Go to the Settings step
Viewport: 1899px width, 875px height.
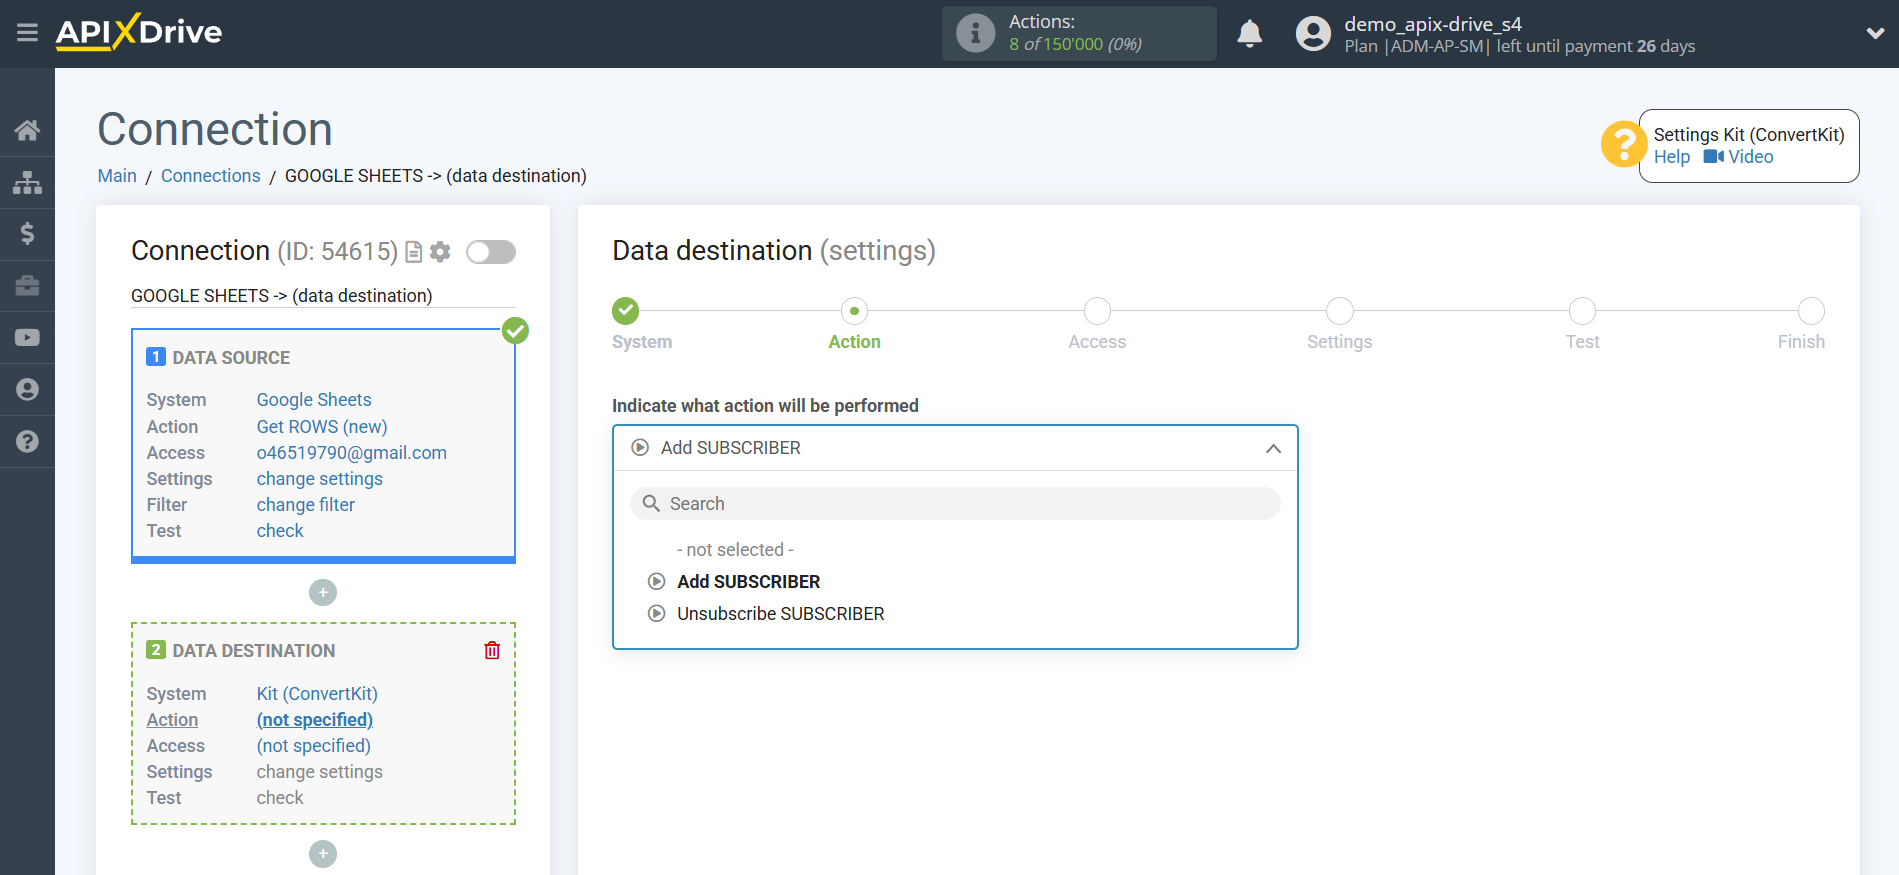[1340, 311]
